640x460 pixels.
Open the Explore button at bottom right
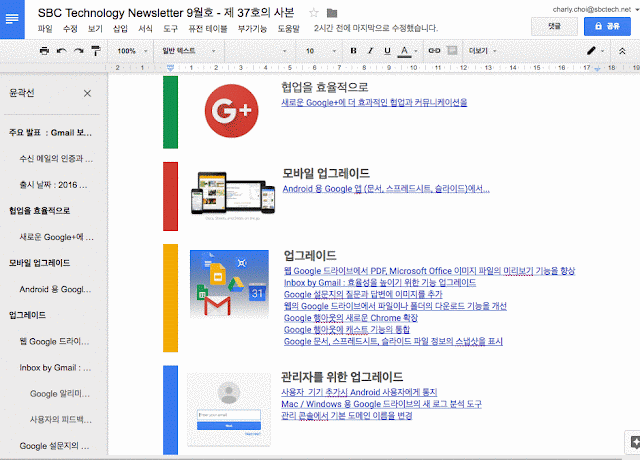tap(633, 442)
